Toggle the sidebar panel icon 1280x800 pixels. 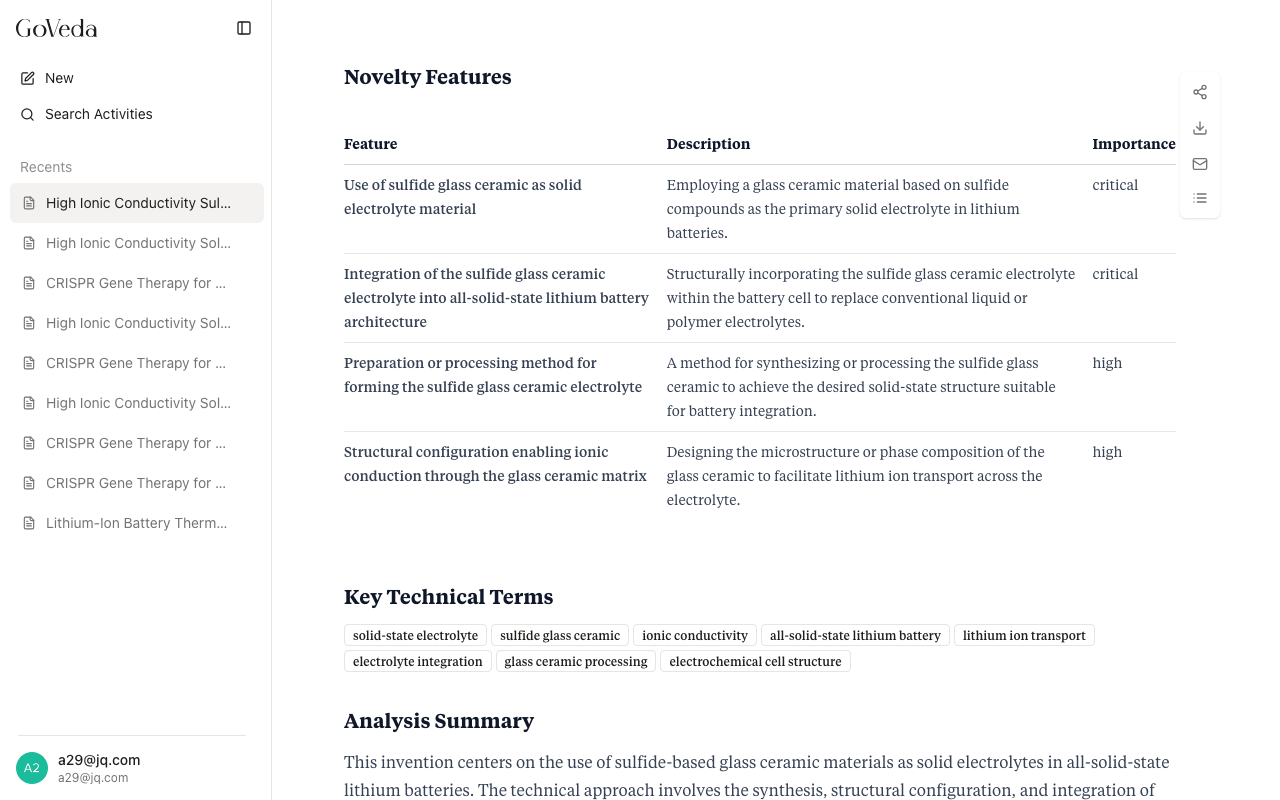[x=244, y=28]
